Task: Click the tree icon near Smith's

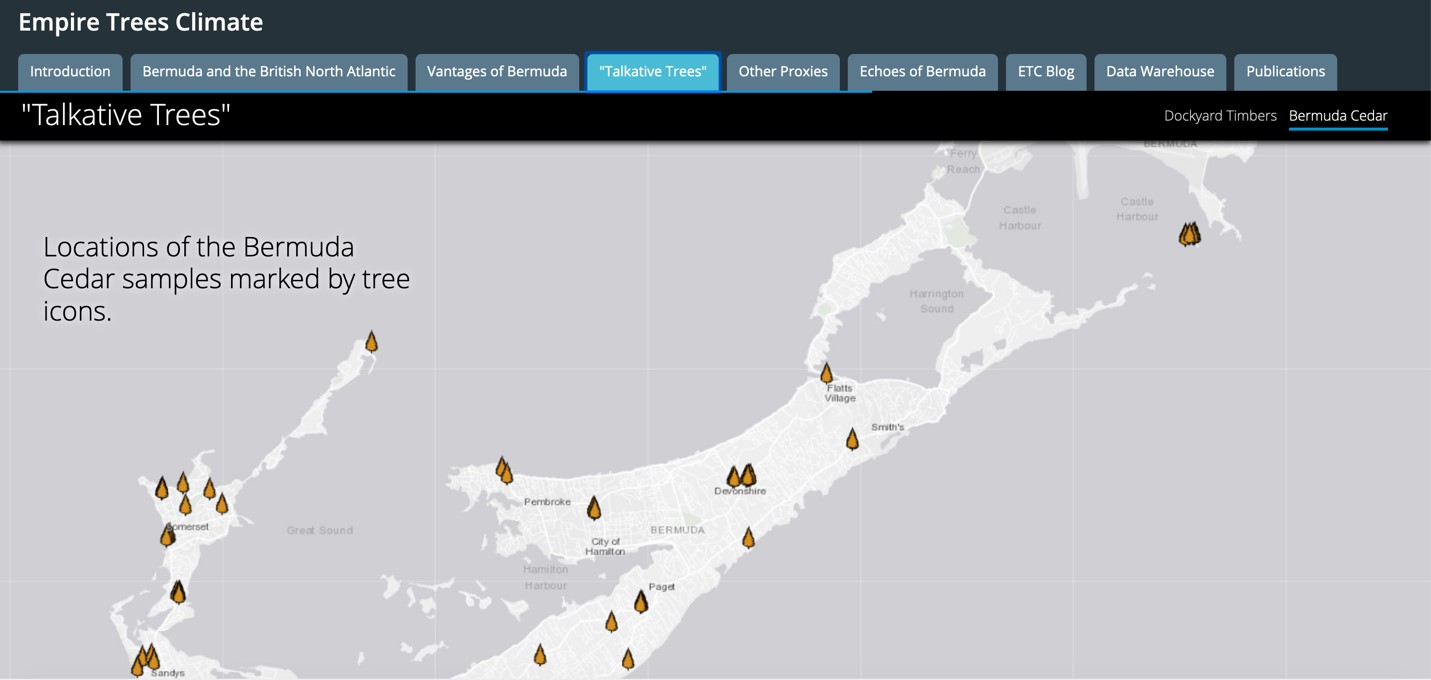Action: pos(852,439)
